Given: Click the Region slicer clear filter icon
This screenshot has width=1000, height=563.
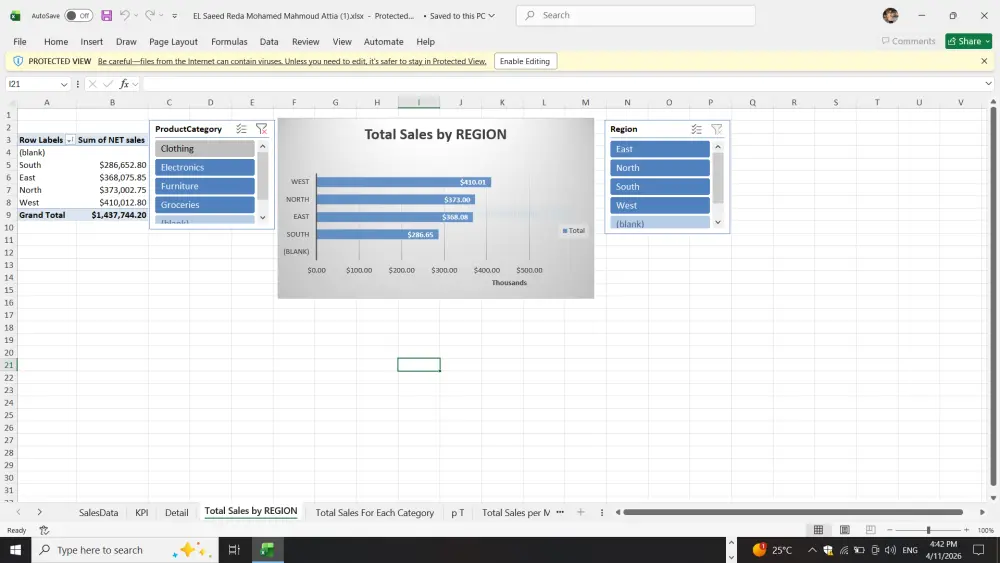Looking at the screenshot, I should (717, 129).
